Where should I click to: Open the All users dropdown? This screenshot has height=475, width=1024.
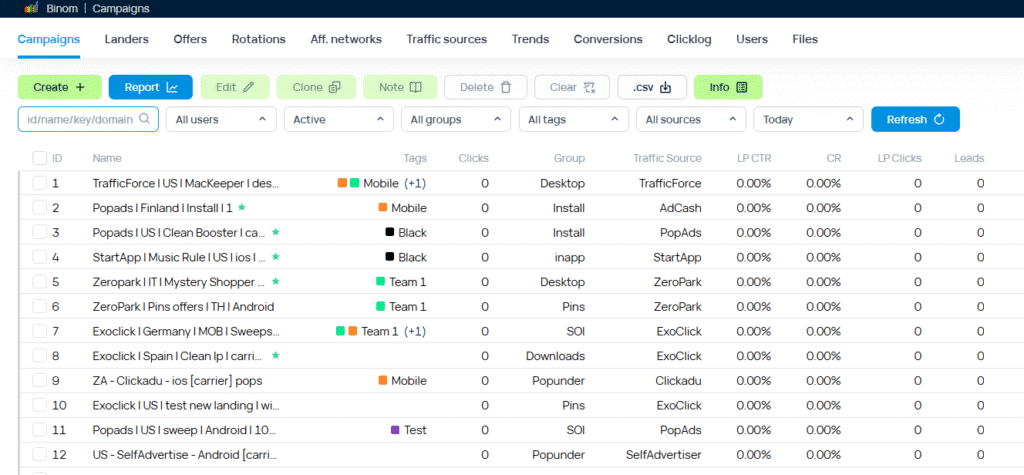(221, 120)
